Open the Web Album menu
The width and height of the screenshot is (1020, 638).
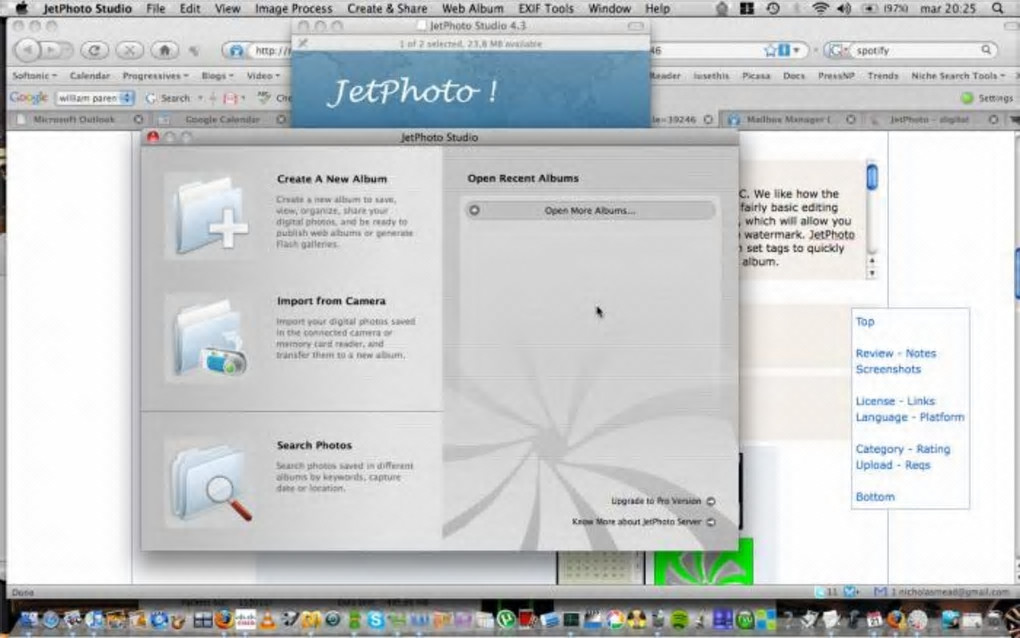472,8
